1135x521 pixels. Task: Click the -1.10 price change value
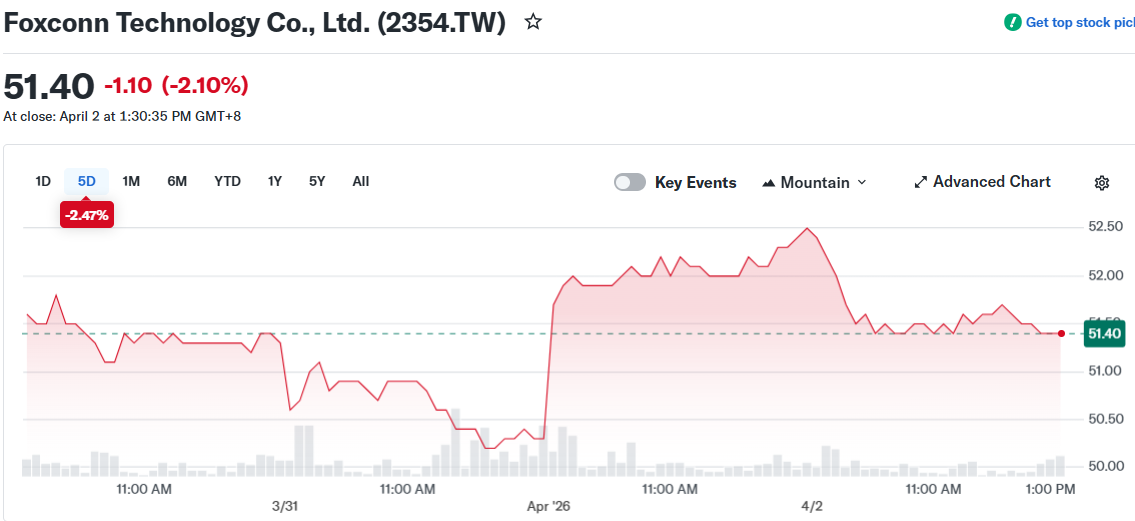pos(128,86)
